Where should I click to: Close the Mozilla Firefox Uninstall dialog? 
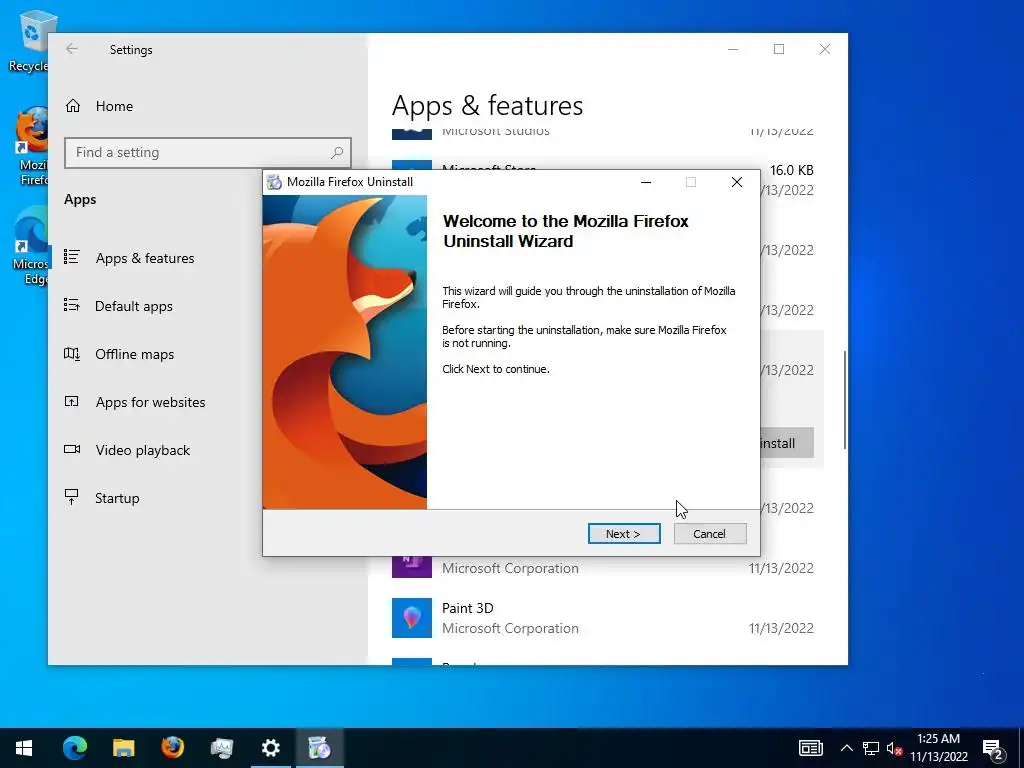[x=737, y=182]
